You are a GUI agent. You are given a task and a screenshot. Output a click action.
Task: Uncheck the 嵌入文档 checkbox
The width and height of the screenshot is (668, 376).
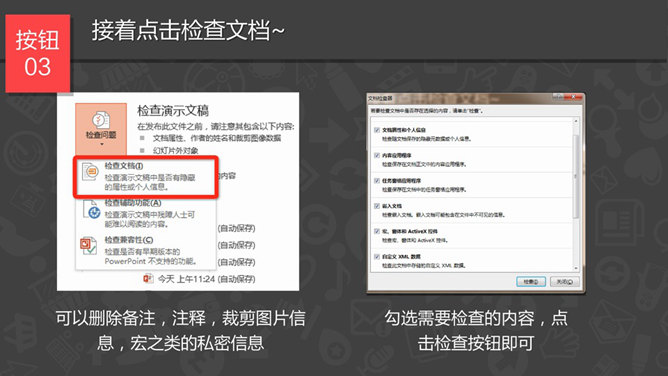pyautogui.click(x=377, y=206)
